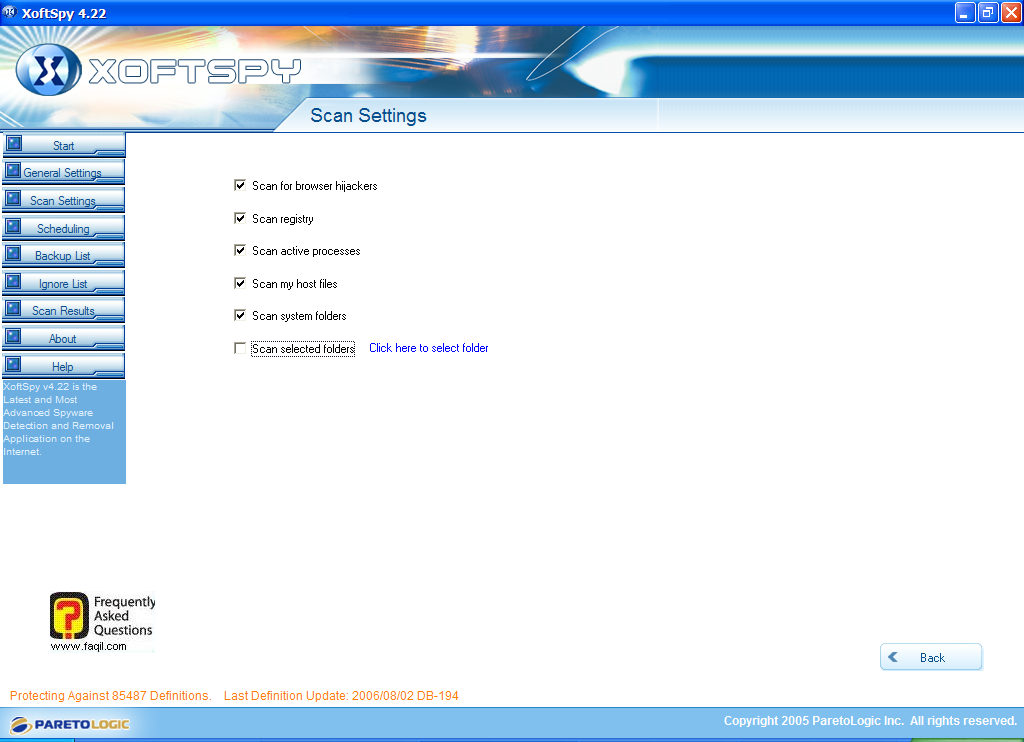This screenshot has width=1024, height=742.
Task: Uncheck the Scan registry option
Action: tap(240, 218)
